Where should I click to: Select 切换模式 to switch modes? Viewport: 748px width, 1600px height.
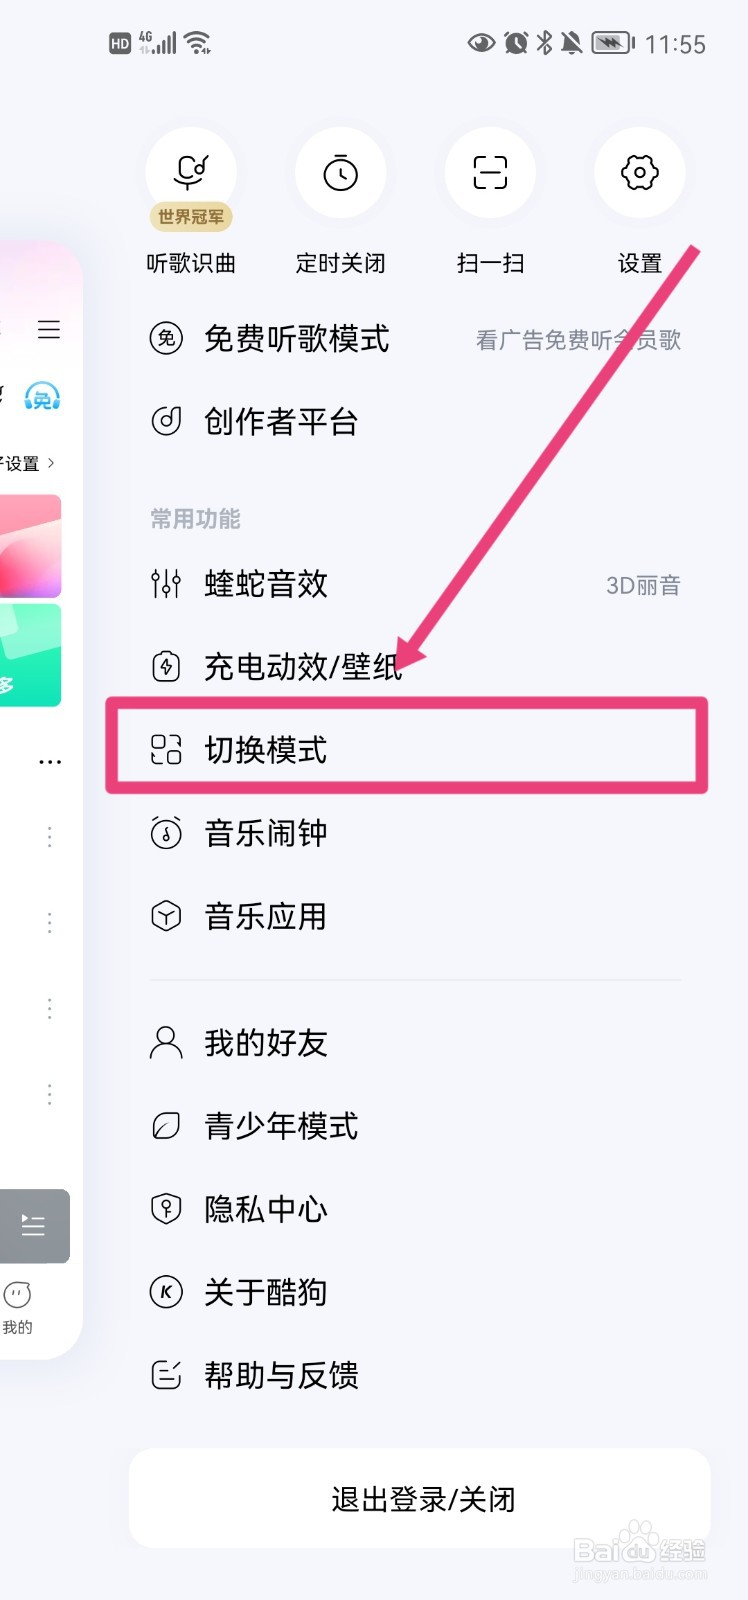click(266, 749)
